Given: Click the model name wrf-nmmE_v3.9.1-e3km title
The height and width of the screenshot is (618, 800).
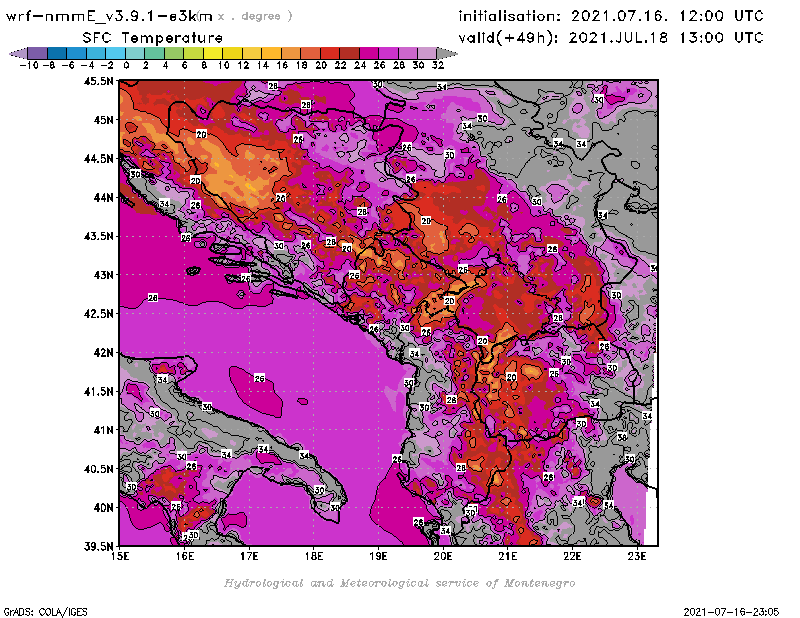Looking at the screenshot, I should (109, 16).
